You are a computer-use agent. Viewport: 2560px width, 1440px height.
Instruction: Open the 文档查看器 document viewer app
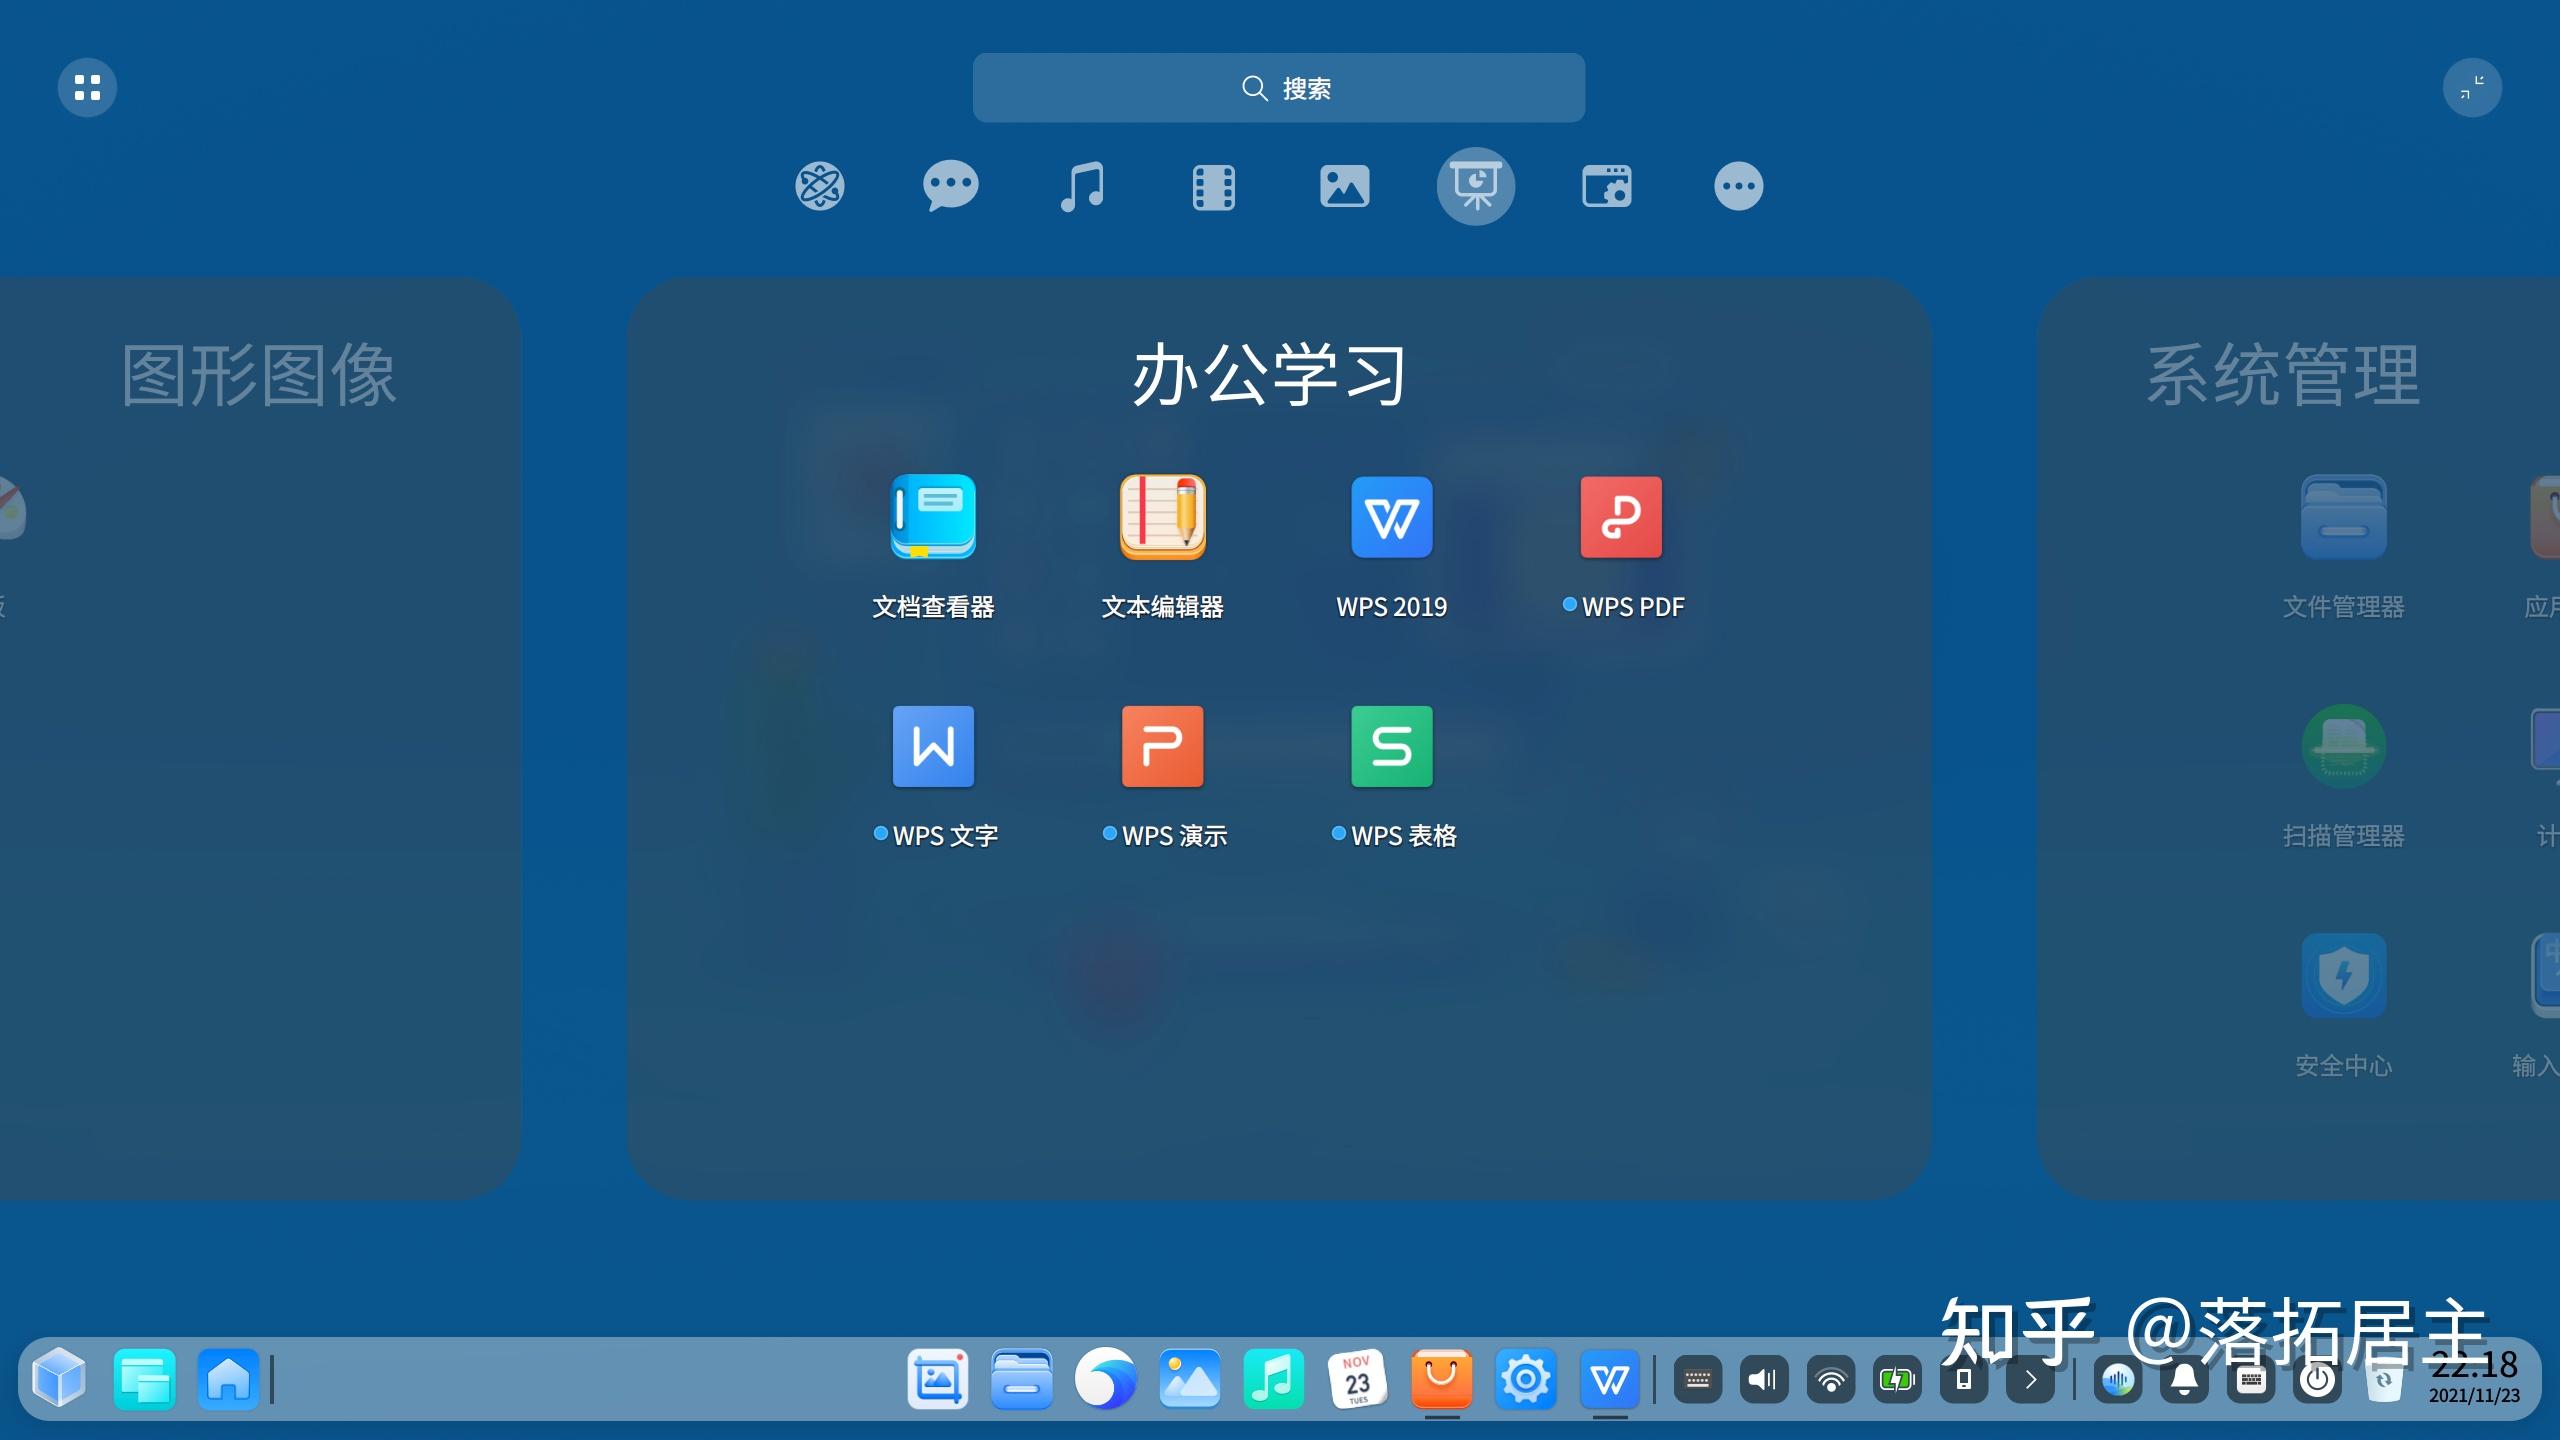[933, 517]
